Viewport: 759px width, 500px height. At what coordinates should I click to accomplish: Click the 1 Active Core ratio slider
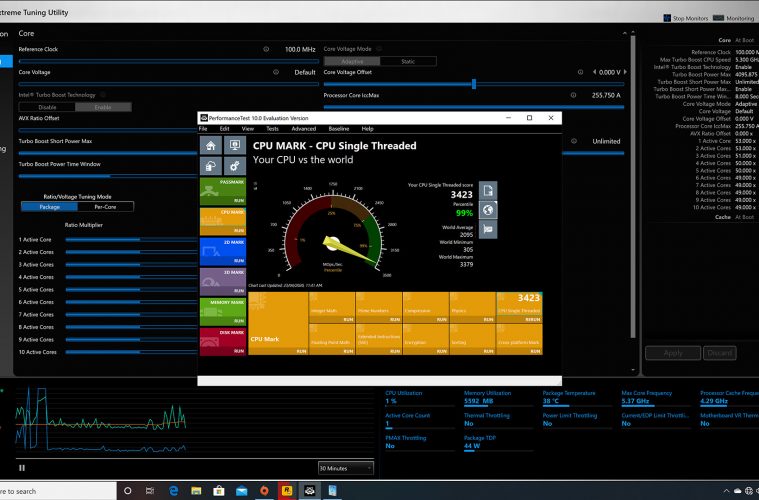point(131,240)
